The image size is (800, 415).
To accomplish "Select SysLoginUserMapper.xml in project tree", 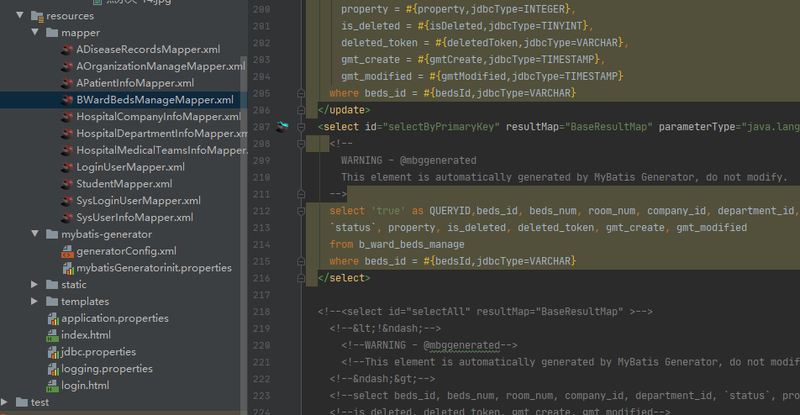I will pos(138,201).
